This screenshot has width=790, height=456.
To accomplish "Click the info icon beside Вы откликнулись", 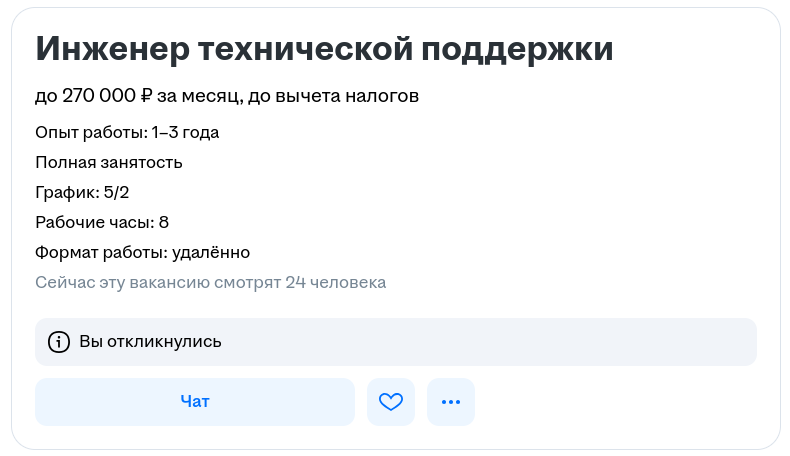I will [x=59, y=342].
